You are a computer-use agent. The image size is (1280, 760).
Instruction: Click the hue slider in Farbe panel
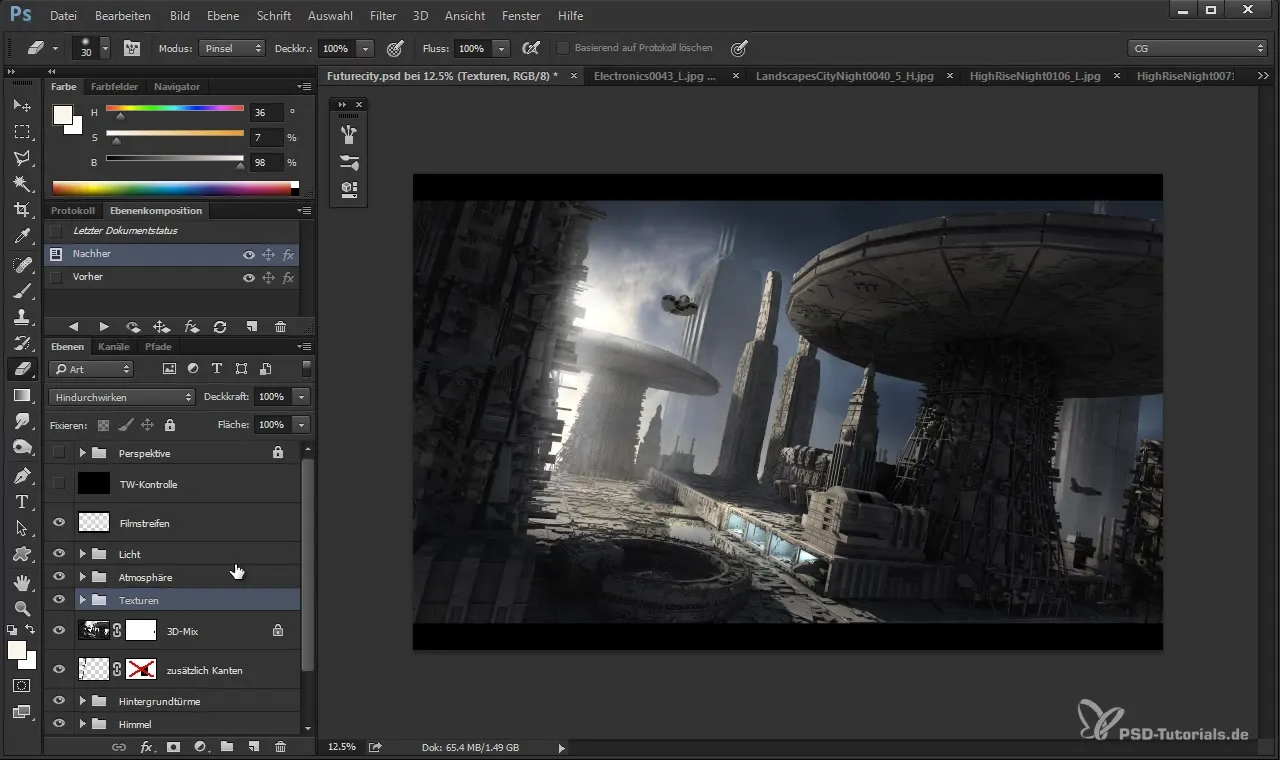[175, 108]
